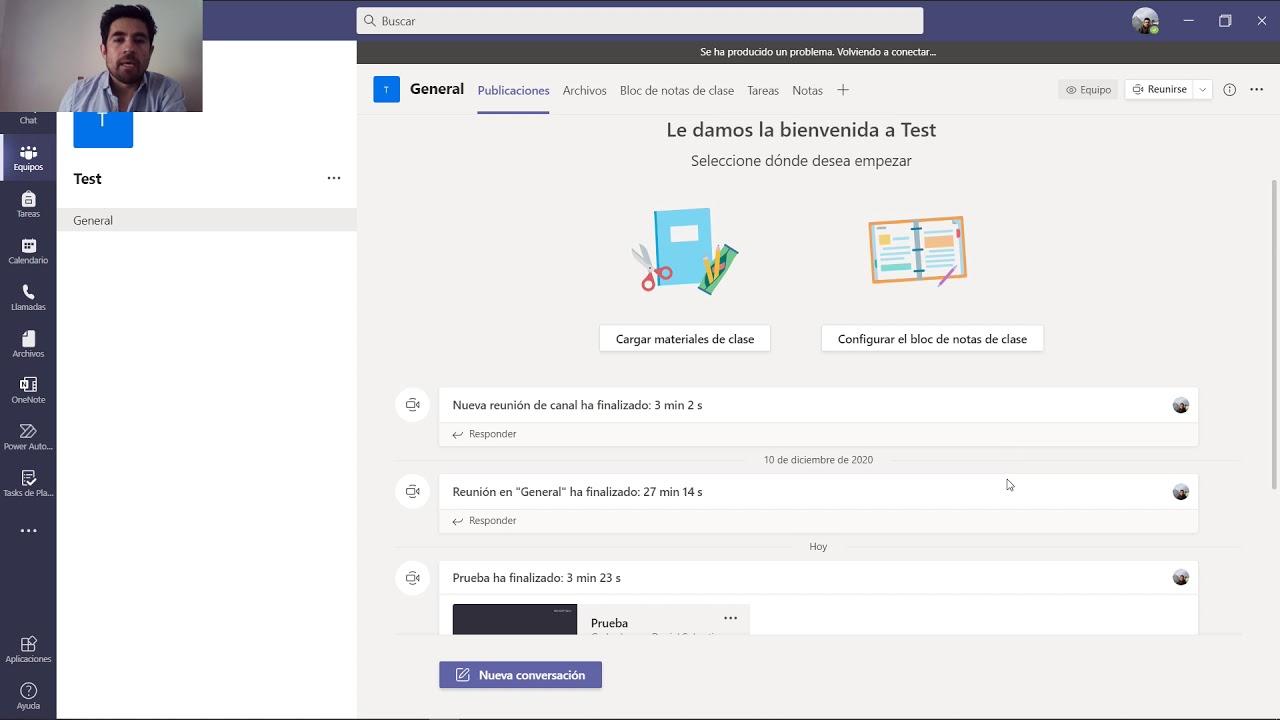This screenshot has width=1280, height=720.
Task: Open Tareas in the left sidebar
Action: [x=28, y=204]
